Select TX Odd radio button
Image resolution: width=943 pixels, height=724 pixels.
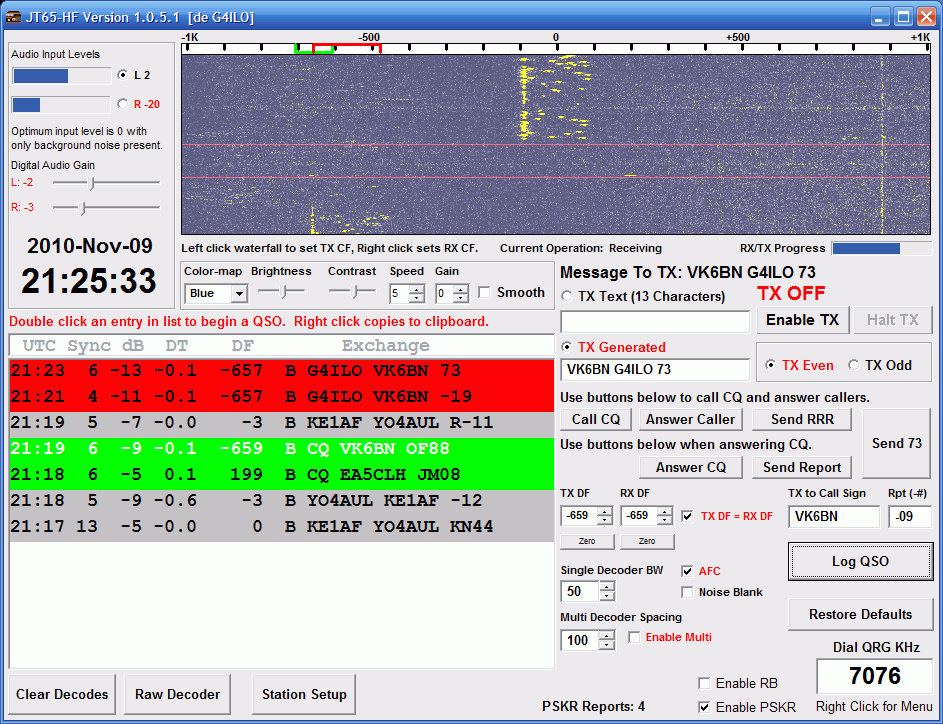853,365
